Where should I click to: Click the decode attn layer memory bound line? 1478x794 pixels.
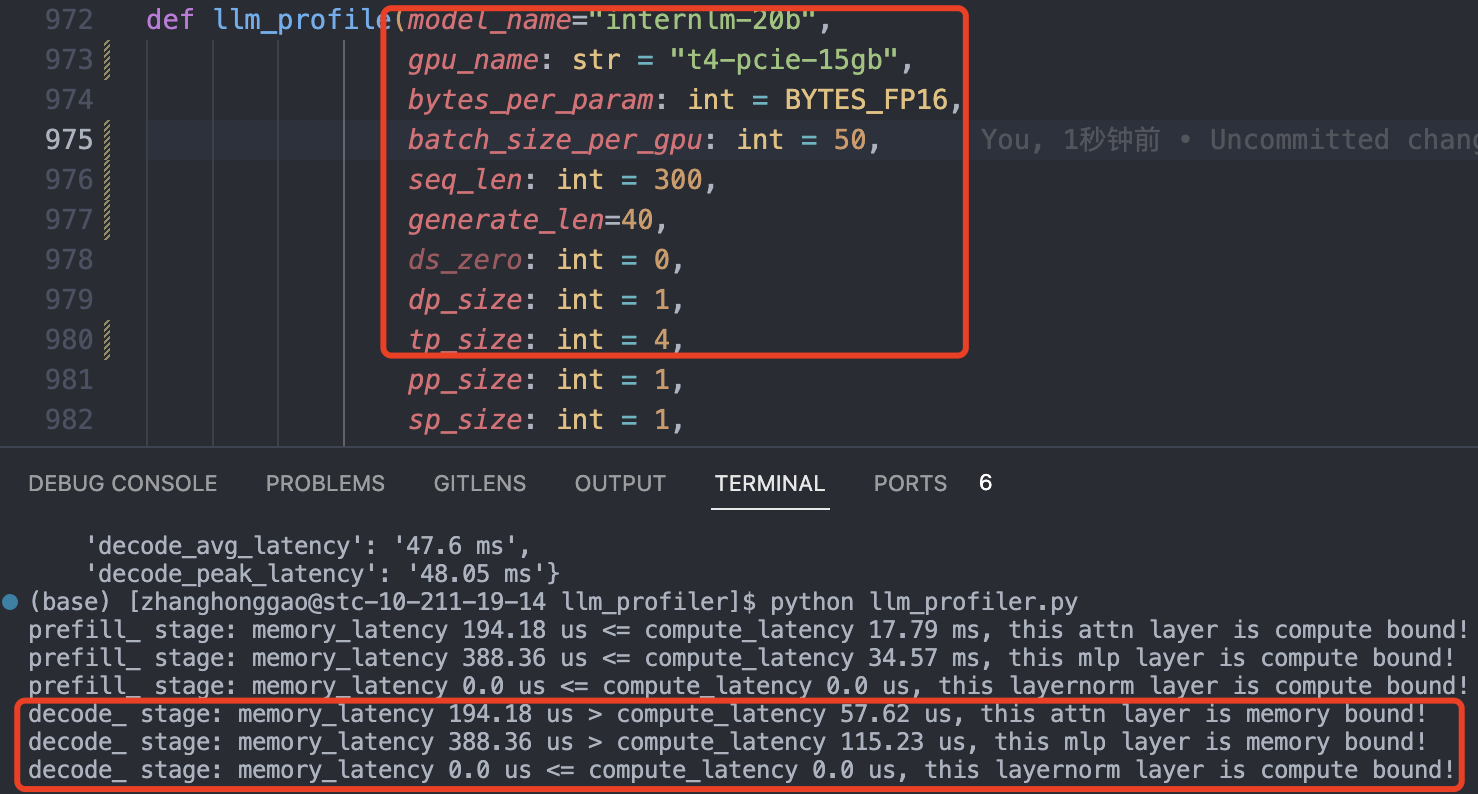point(727,714)
